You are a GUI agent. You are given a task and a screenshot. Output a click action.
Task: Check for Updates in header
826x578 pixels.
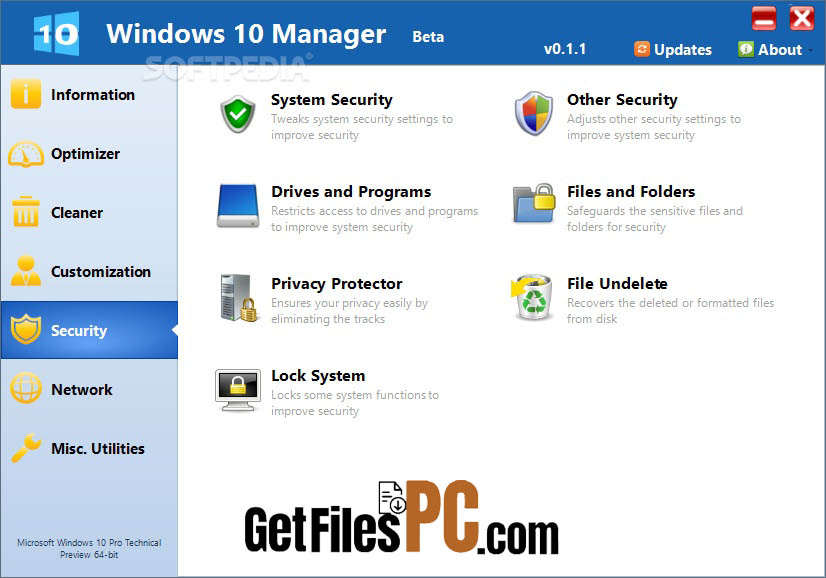pyautogui.click(x=683, y=50)
